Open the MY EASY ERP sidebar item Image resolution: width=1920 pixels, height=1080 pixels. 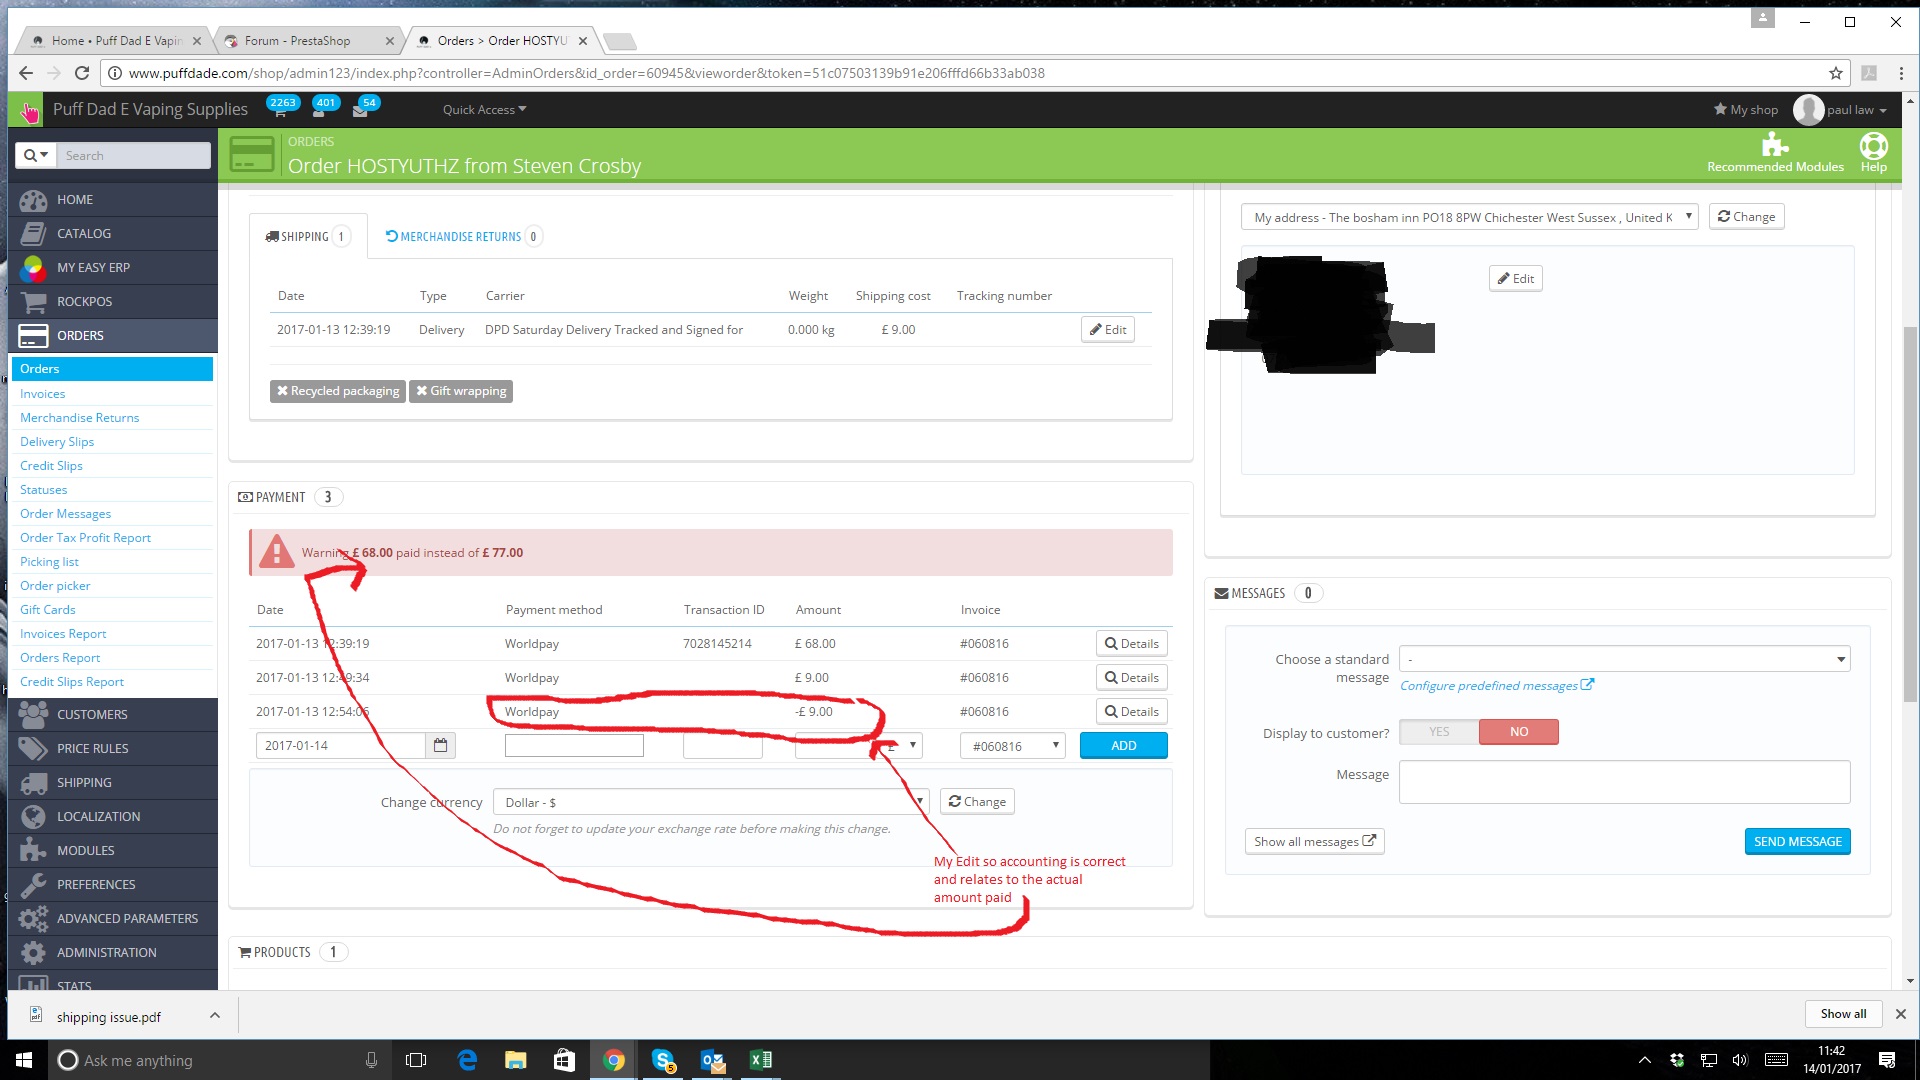click(93, 267)
